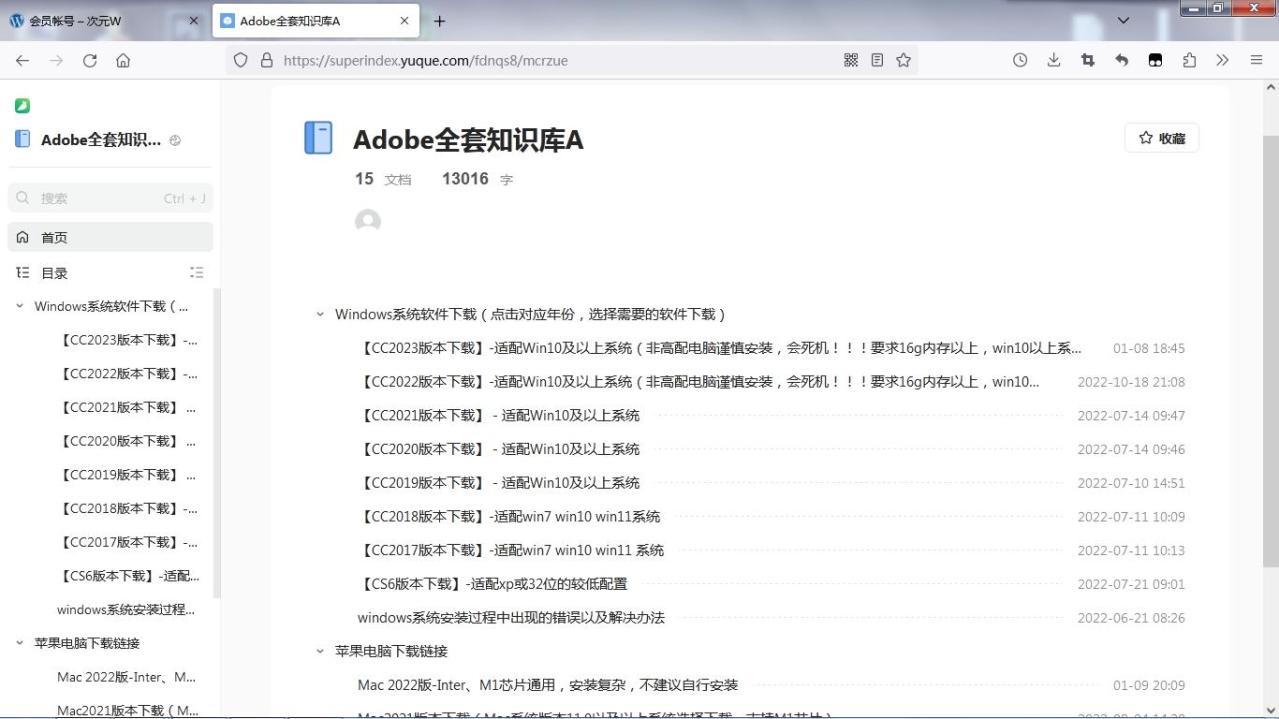Click the shield tracking protection icon
The height and width of the screenshot is (719, 1279).
(x=240, y=60)
